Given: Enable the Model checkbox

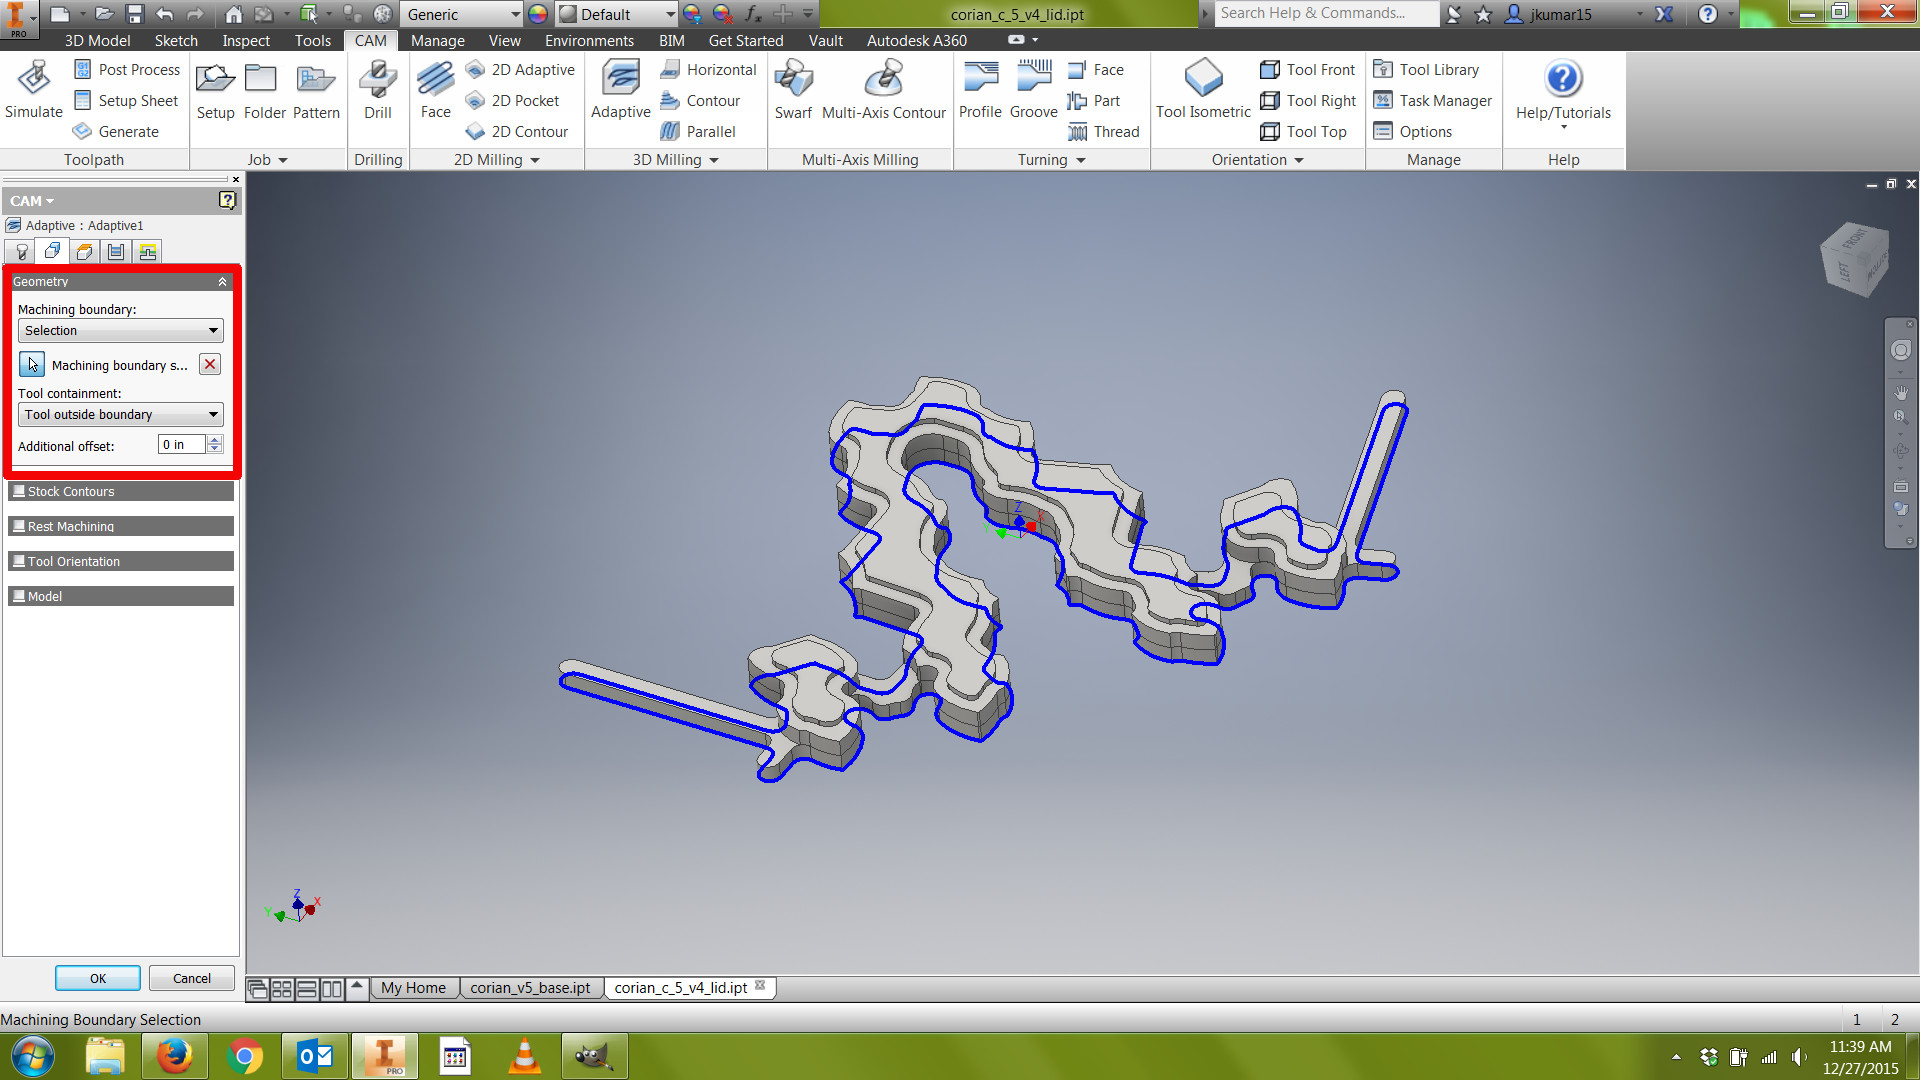Looking at the screenshot, I should (19, 596).
